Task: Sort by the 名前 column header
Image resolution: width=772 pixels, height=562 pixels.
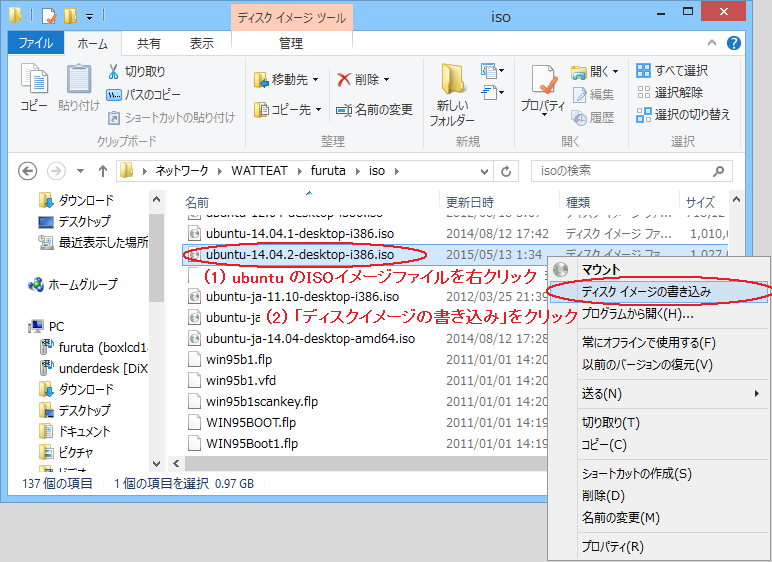Action: [197, 202]
